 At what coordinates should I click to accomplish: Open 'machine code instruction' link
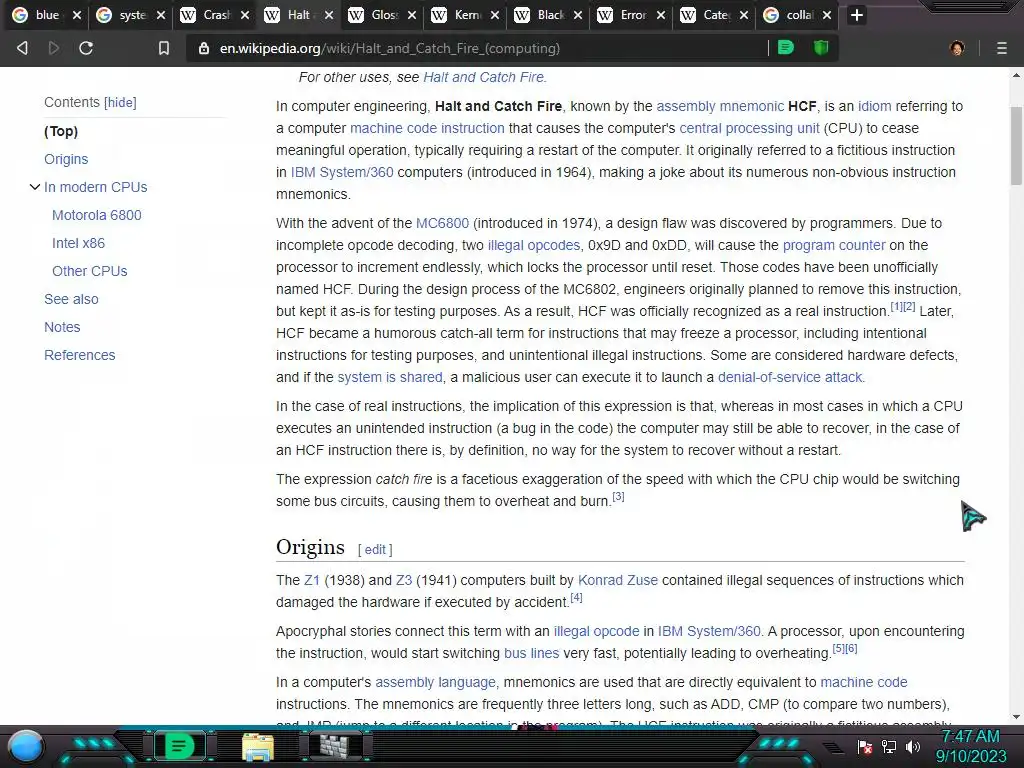click(427, 129)
